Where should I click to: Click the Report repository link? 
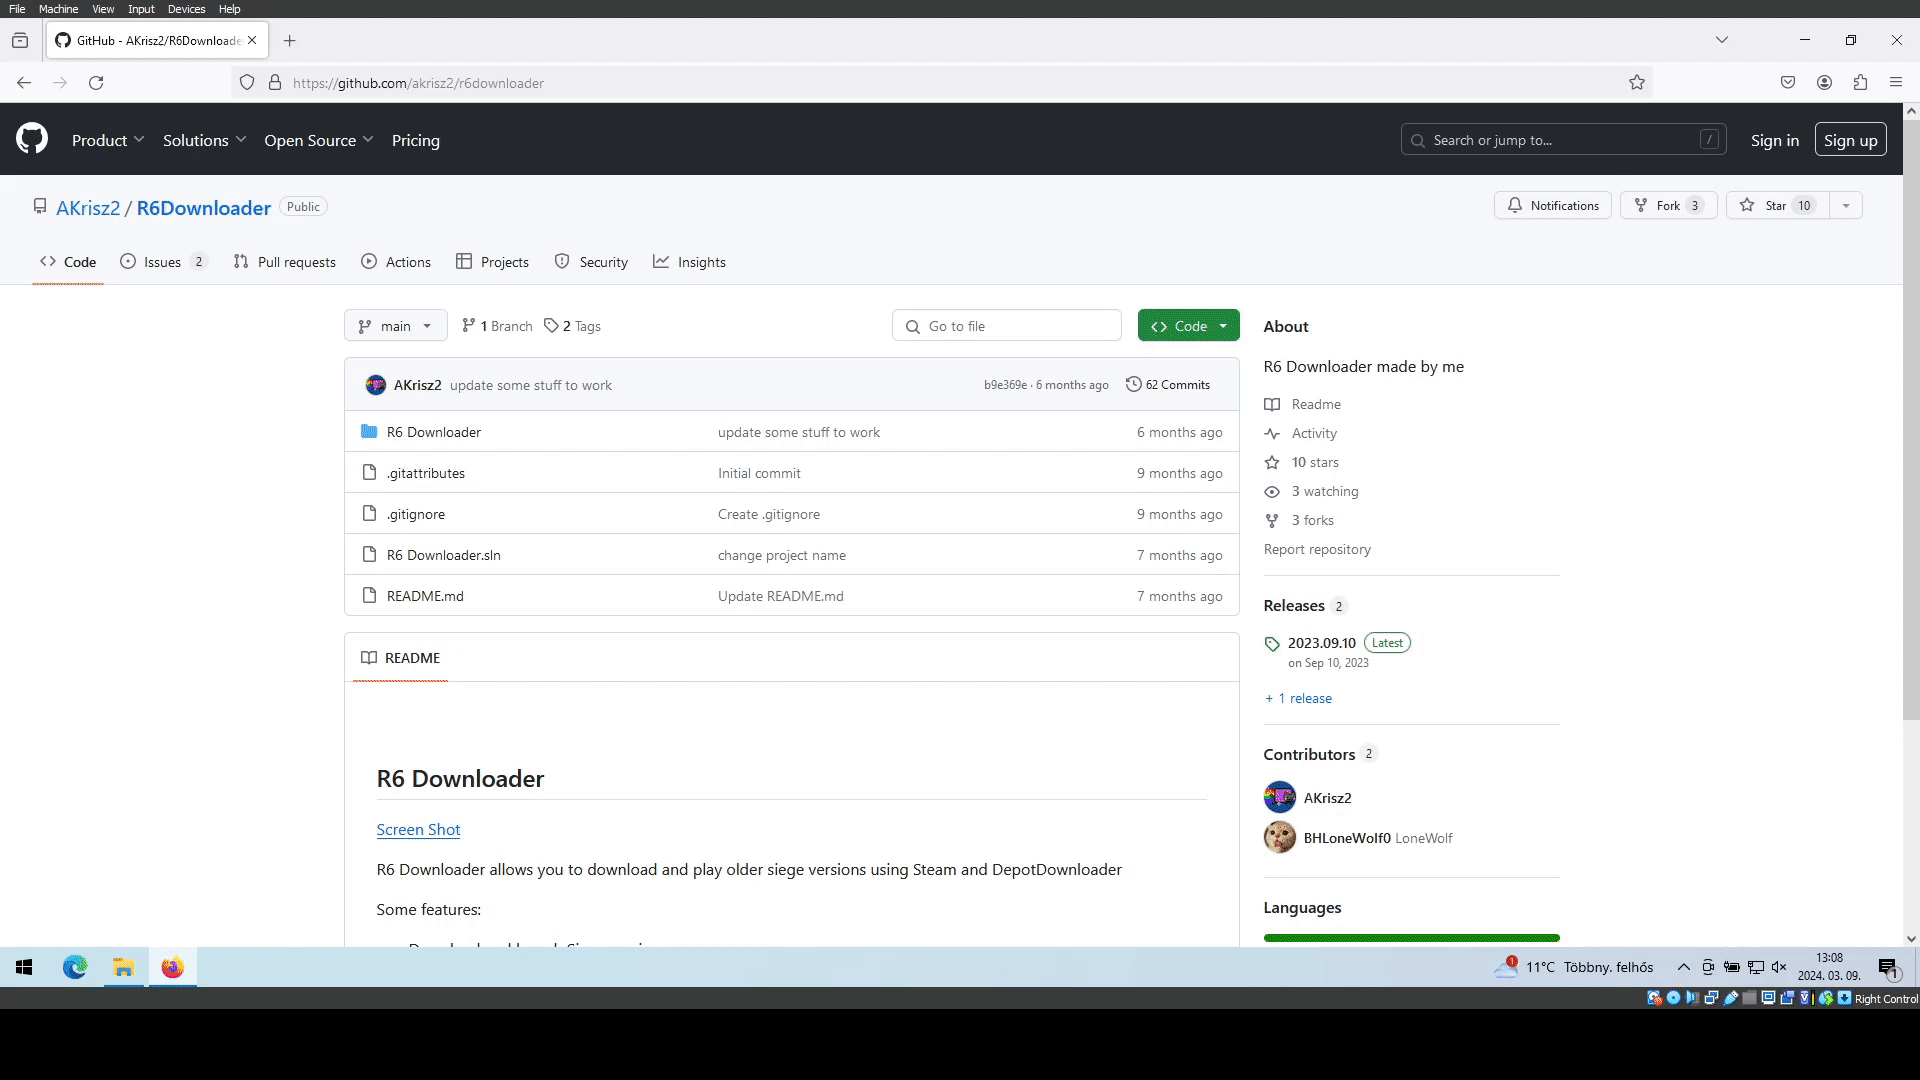(x=1317, y=549)
